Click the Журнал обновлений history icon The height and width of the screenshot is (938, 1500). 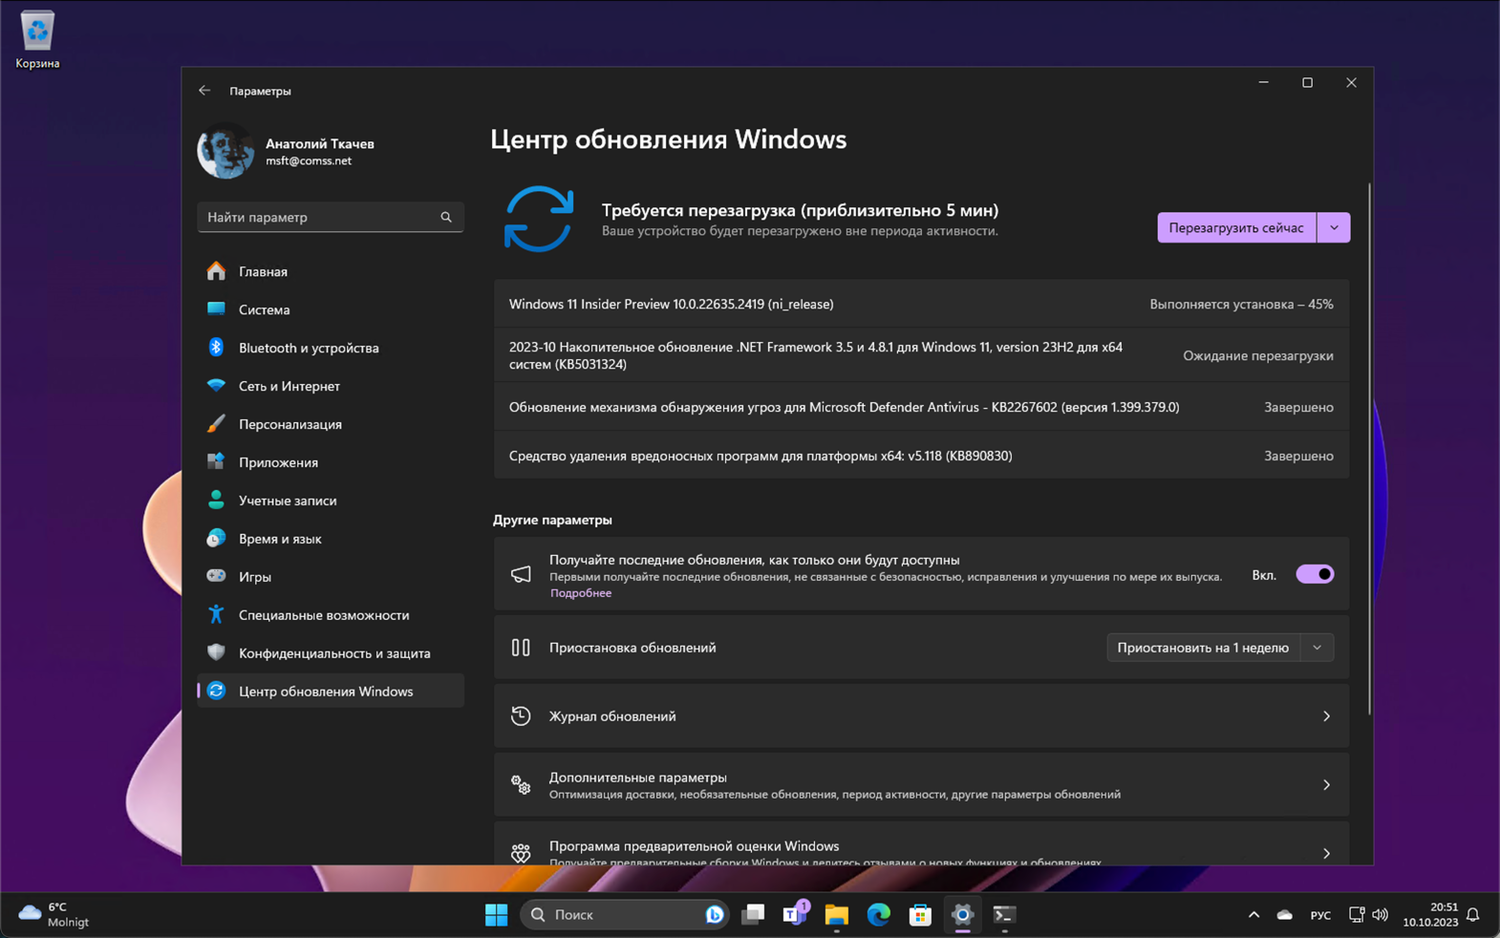click(521, 716)
